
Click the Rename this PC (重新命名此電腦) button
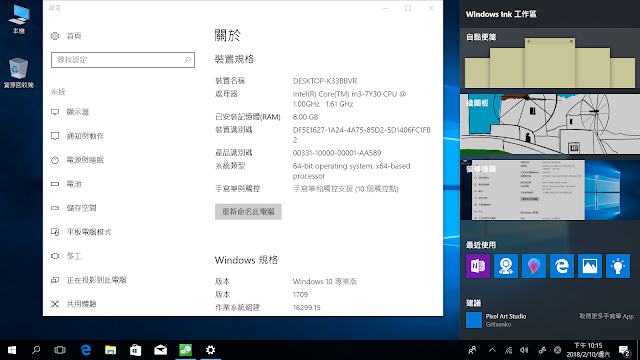(248, 212)
